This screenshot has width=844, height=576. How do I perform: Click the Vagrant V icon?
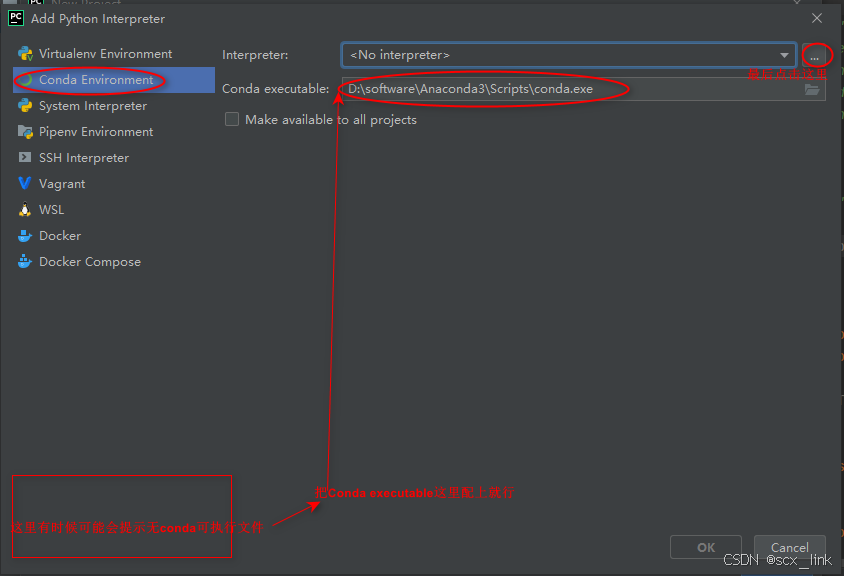(x=25, y=184)
